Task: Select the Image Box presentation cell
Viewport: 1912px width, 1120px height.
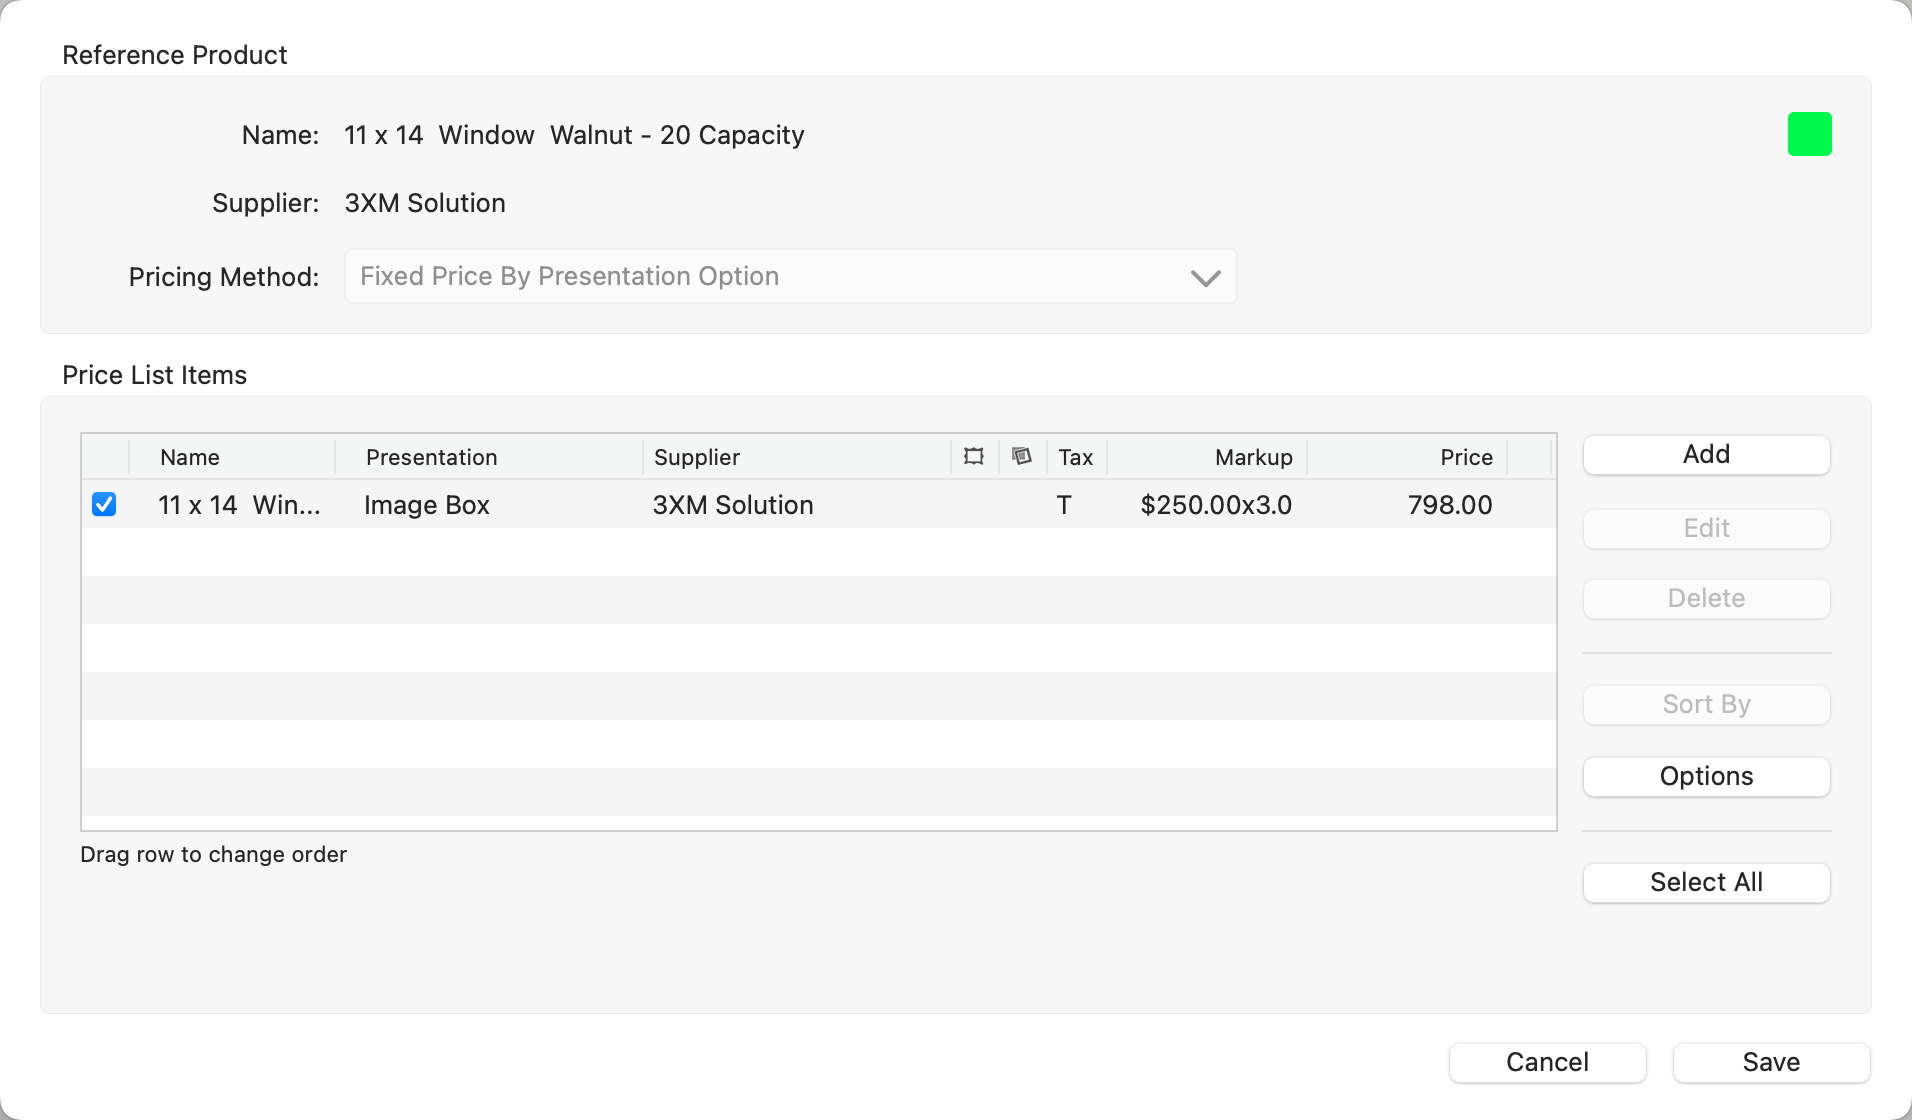Action: tap(427, 506)
